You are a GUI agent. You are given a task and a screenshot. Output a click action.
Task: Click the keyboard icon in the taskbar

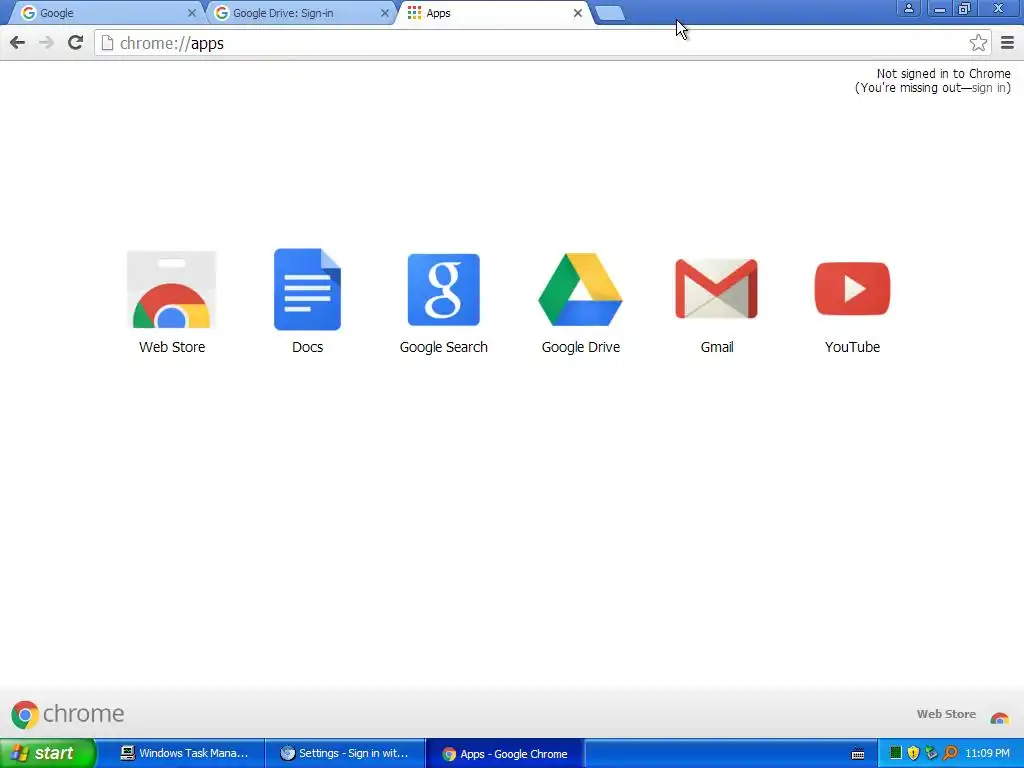858,754
